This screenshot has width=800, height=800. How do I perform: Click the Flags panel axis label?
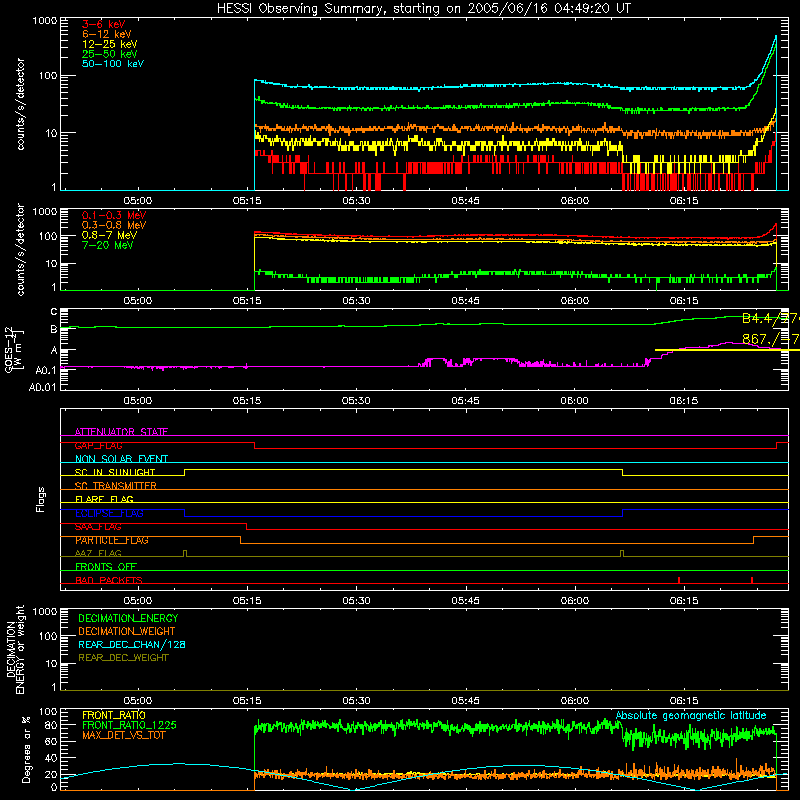tap(41, 499)
